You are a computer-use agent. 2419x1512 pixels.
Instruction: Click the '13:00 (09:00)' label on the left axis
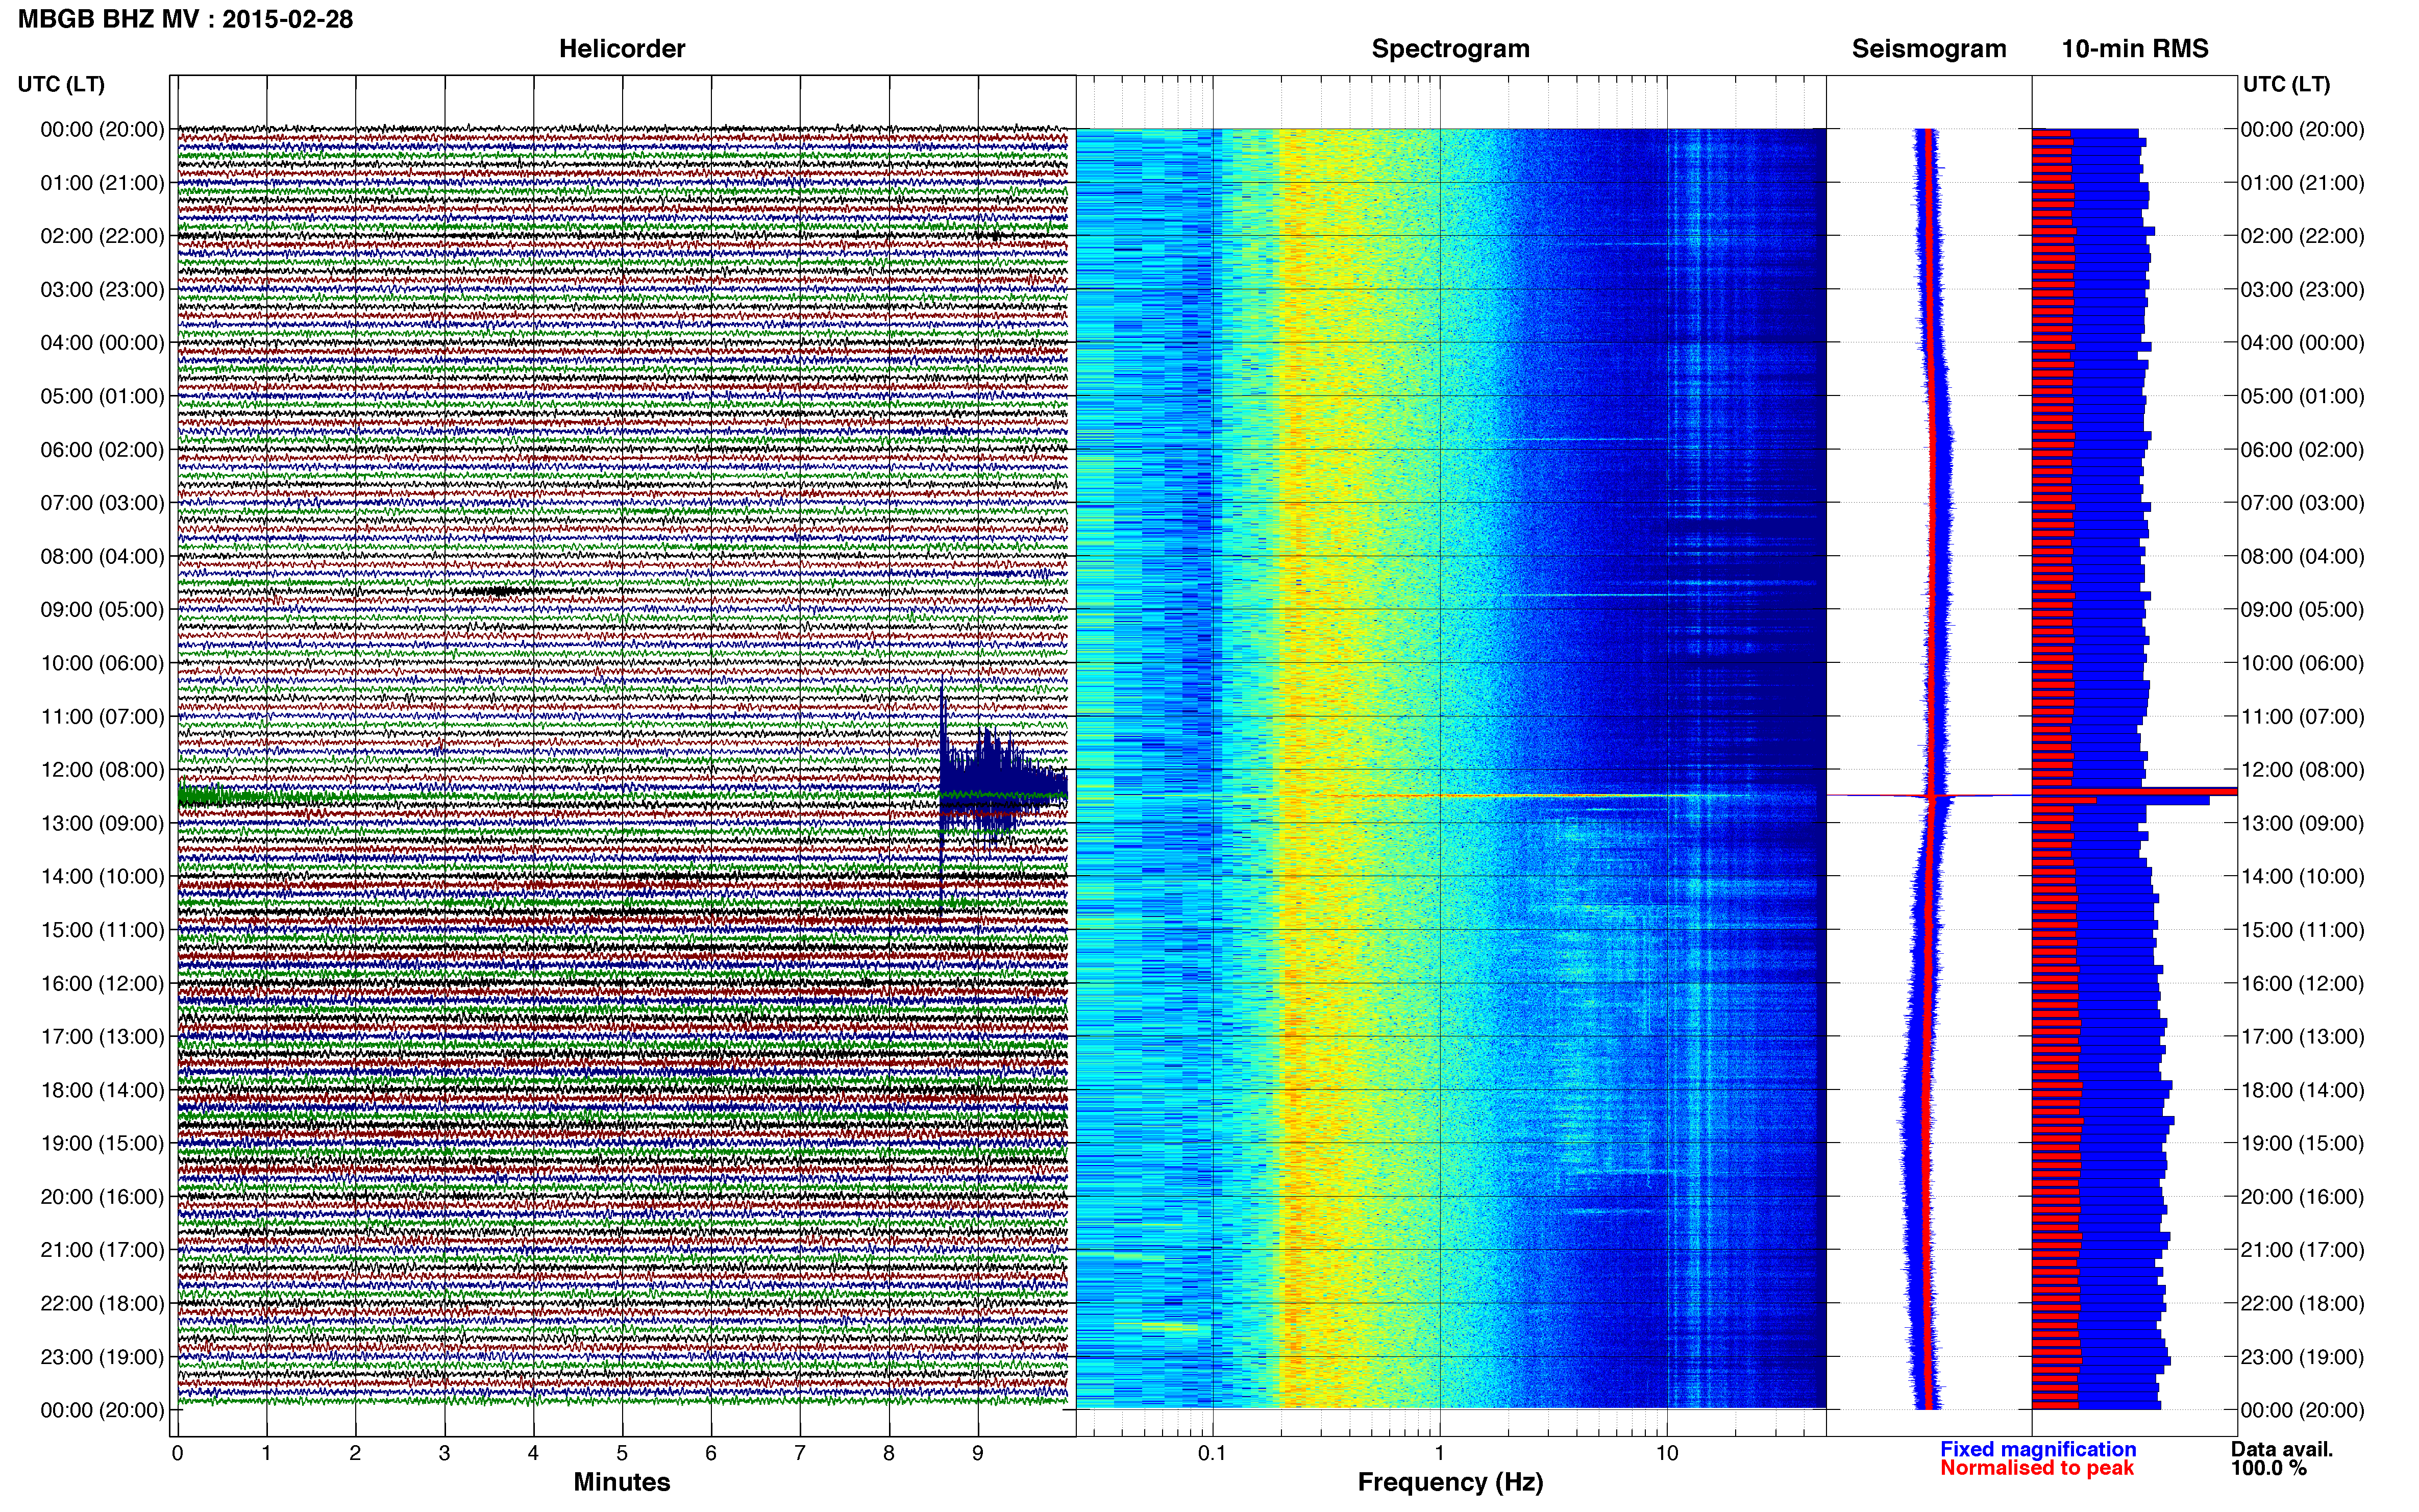point(102,823)
